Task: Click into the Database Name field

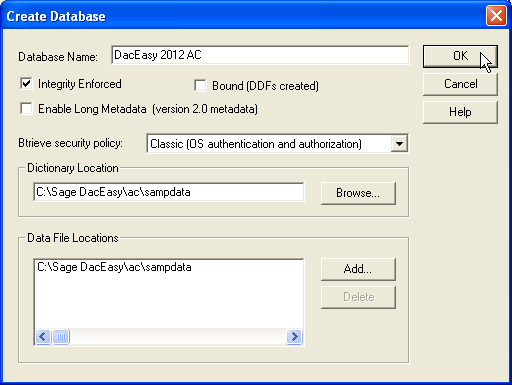Action: (x=260, y=55)
